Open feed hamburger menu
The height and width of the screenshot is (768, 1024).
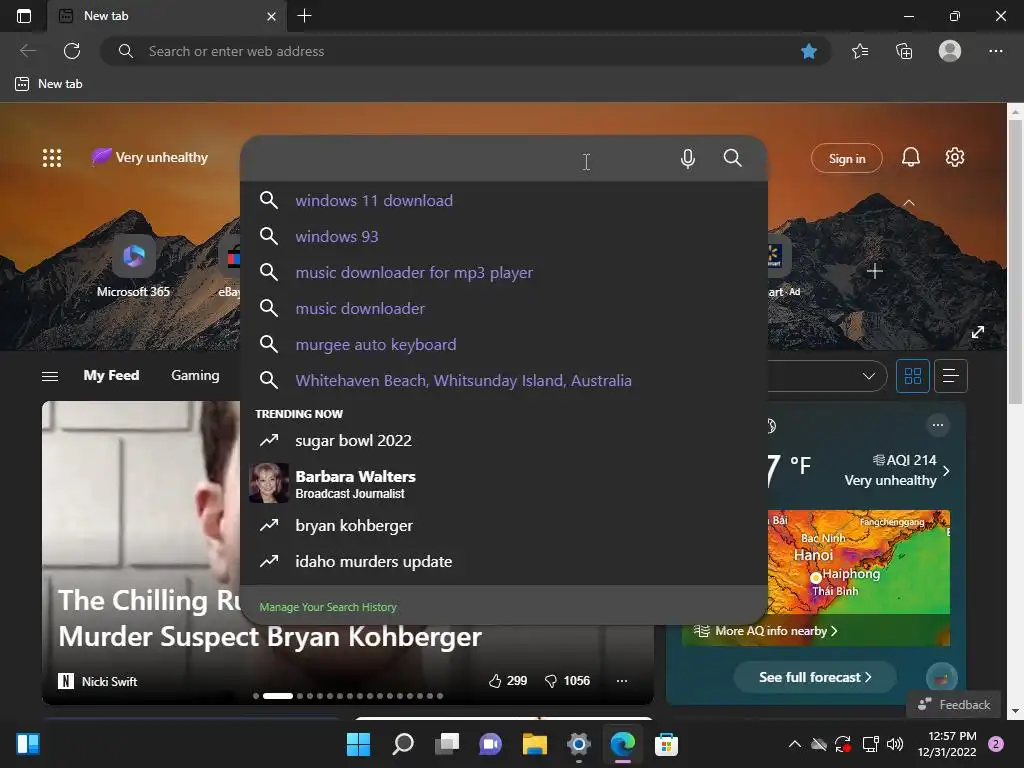tap(50, 376)
